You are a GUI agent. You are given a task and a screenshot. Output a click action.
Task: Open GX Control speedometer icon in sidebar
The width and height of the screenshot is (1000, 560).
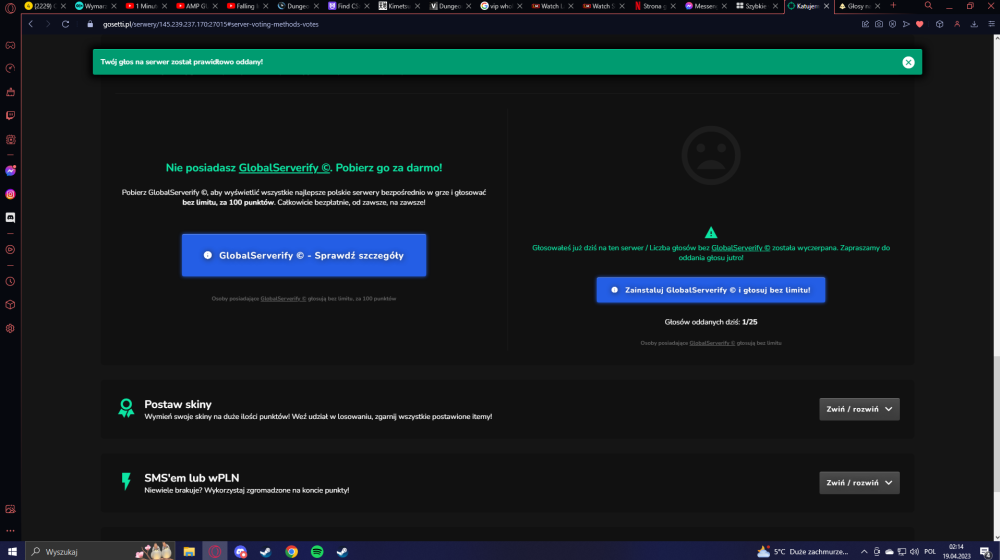point(10,68)
